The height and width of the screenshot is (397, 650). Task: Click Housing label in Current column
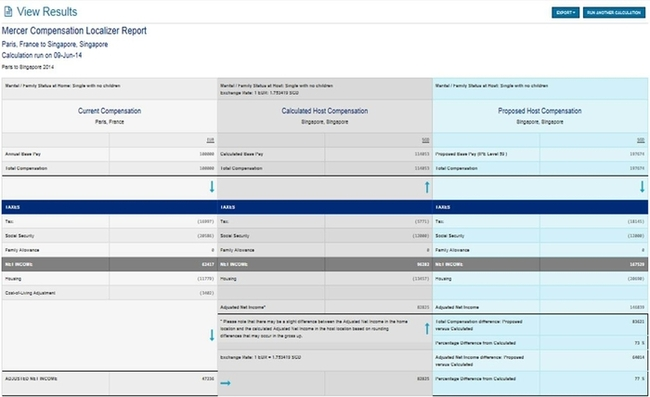(13, 278)
